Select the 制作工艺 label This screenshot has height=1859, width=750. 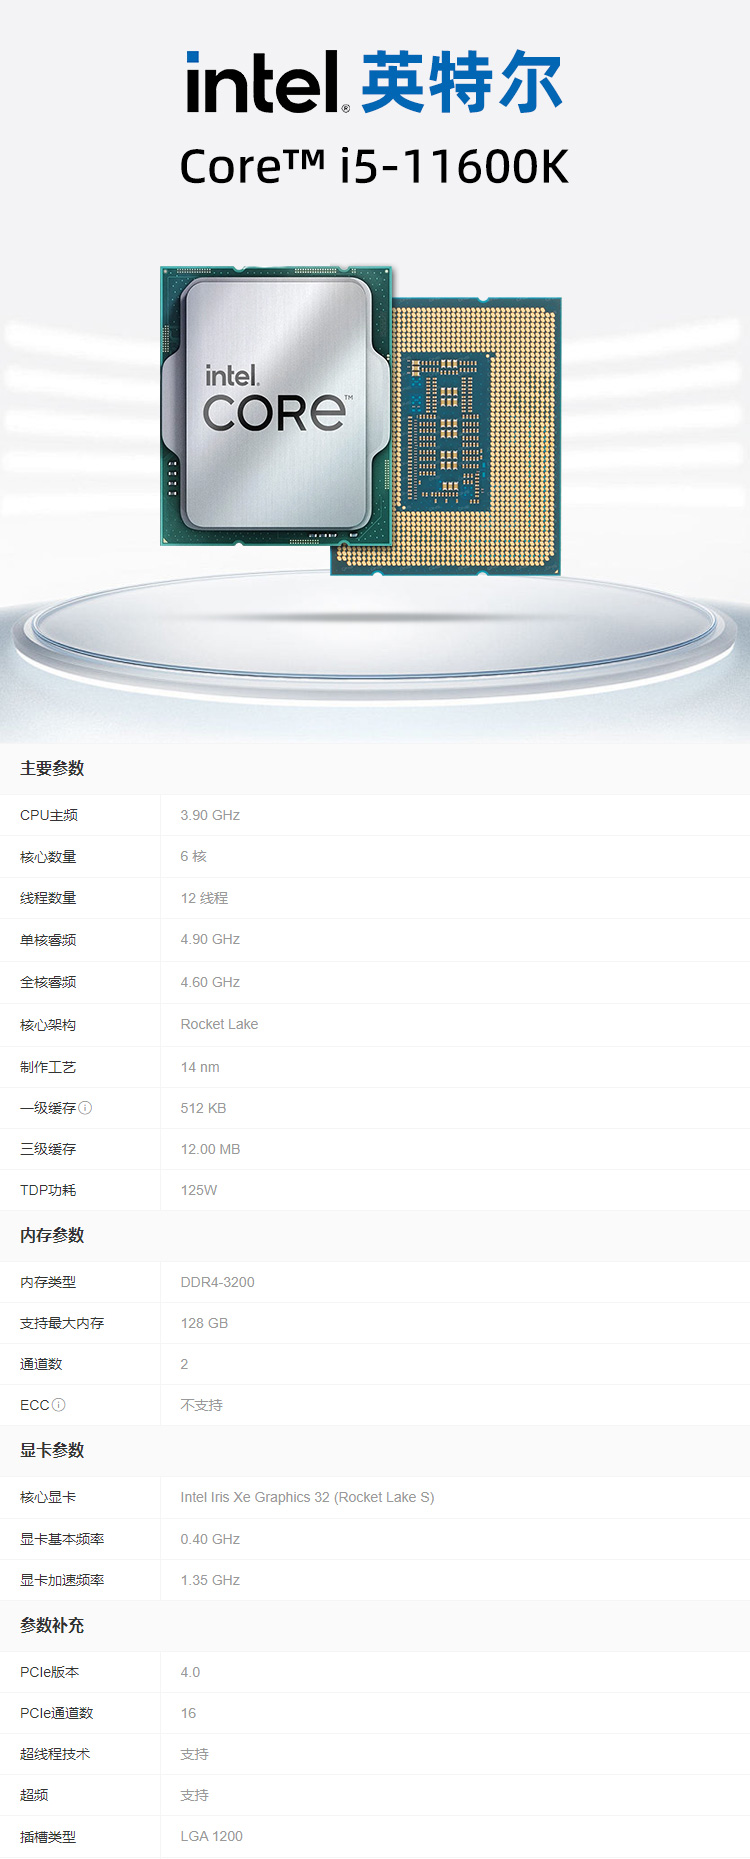click(x=48, y=1067)
